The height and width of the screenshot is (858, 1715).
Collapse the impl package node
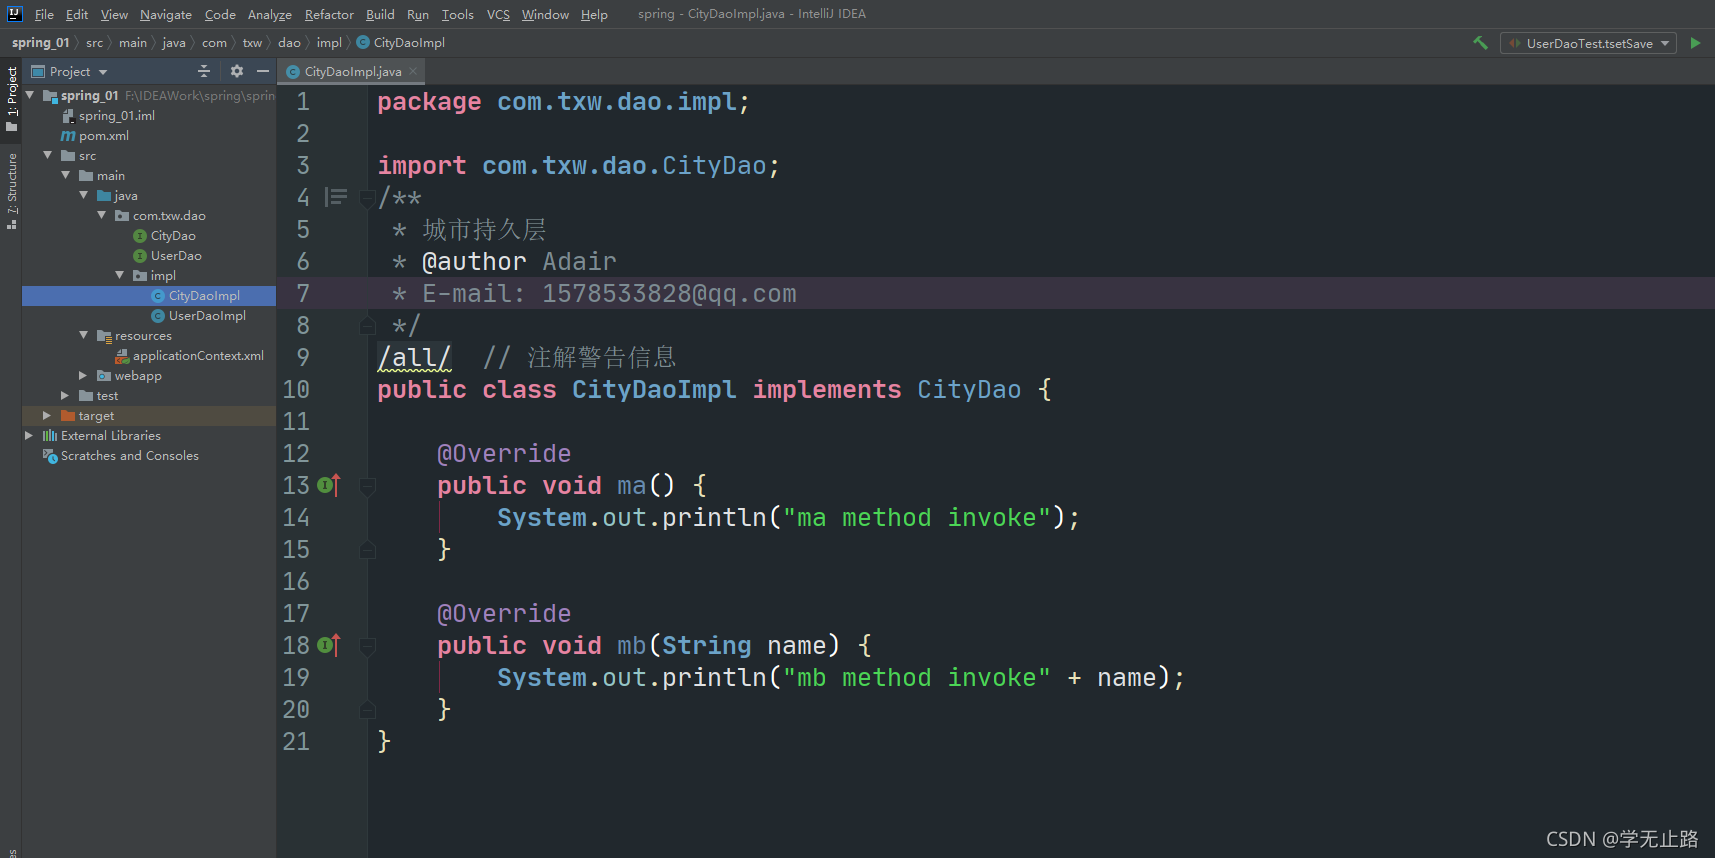pos(120,275)
